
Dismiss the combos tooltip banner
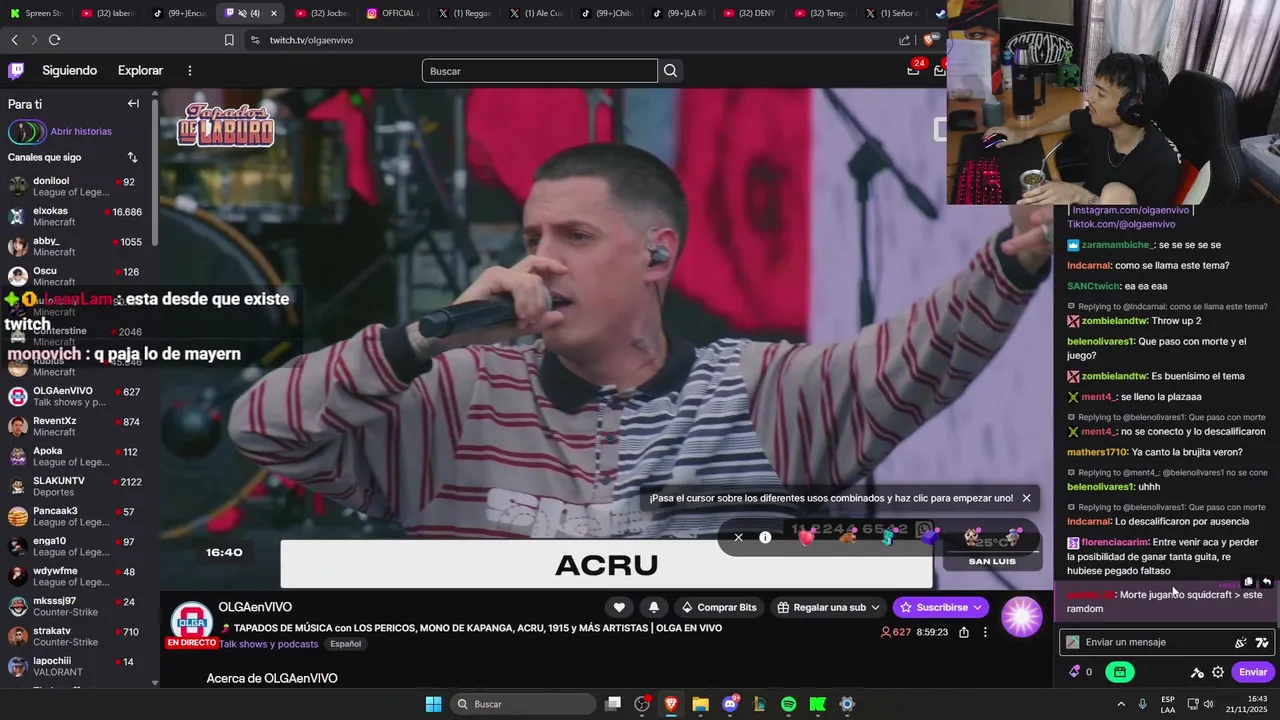pos(1026,498)
